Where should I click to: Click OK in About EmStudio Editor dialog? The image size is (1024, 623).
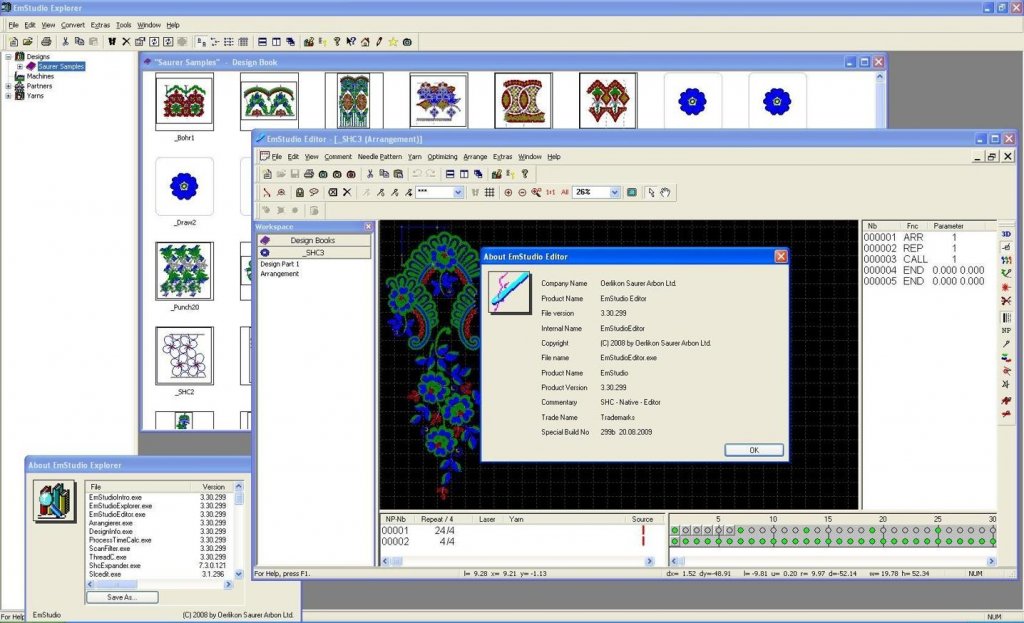754,450
